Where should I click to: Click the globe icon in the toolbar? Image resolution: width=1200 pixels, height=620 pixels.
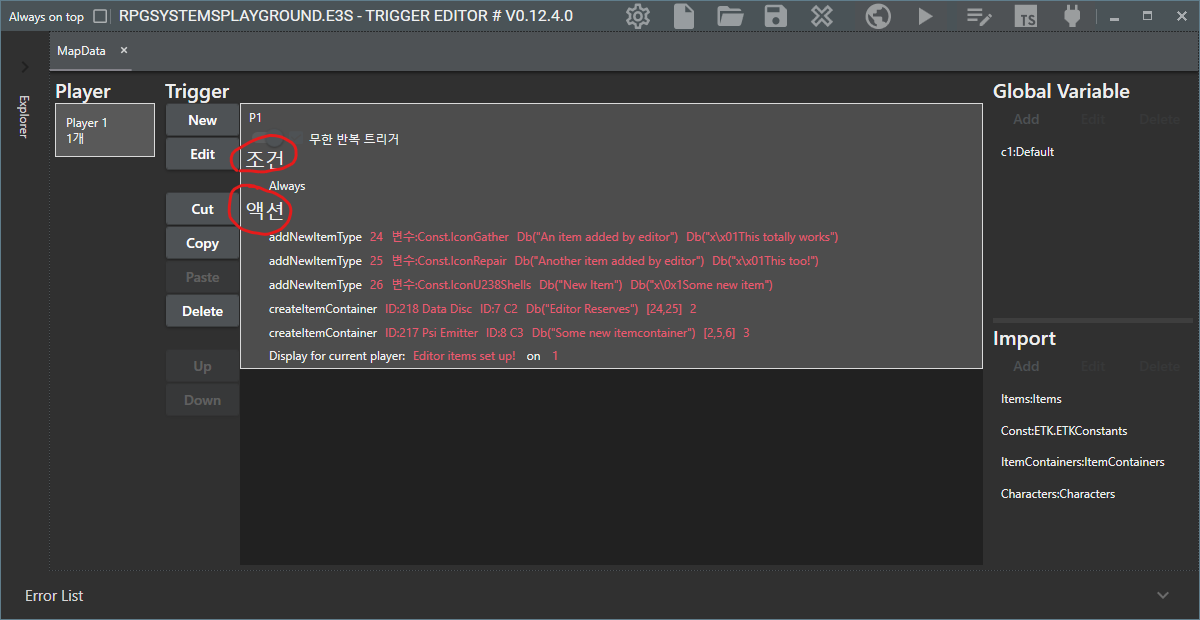[878, 16]
